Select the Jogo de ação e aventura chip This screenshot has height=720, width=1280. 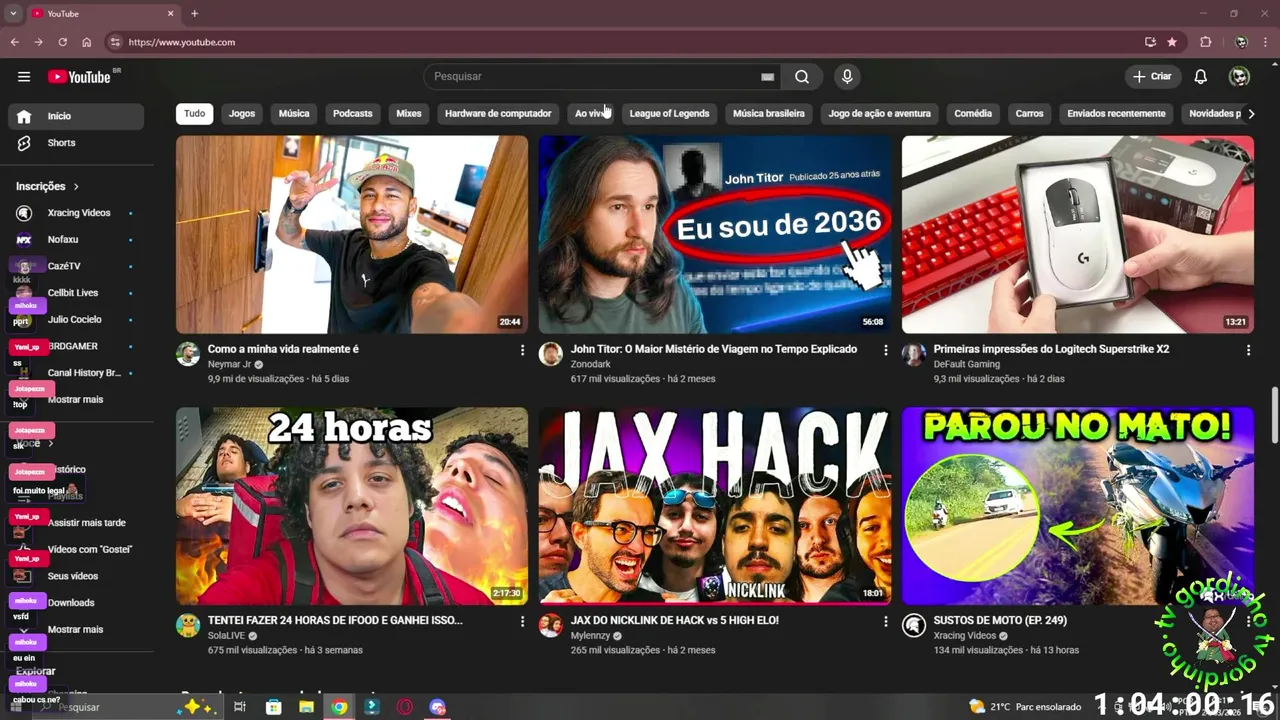click(879, 114)
